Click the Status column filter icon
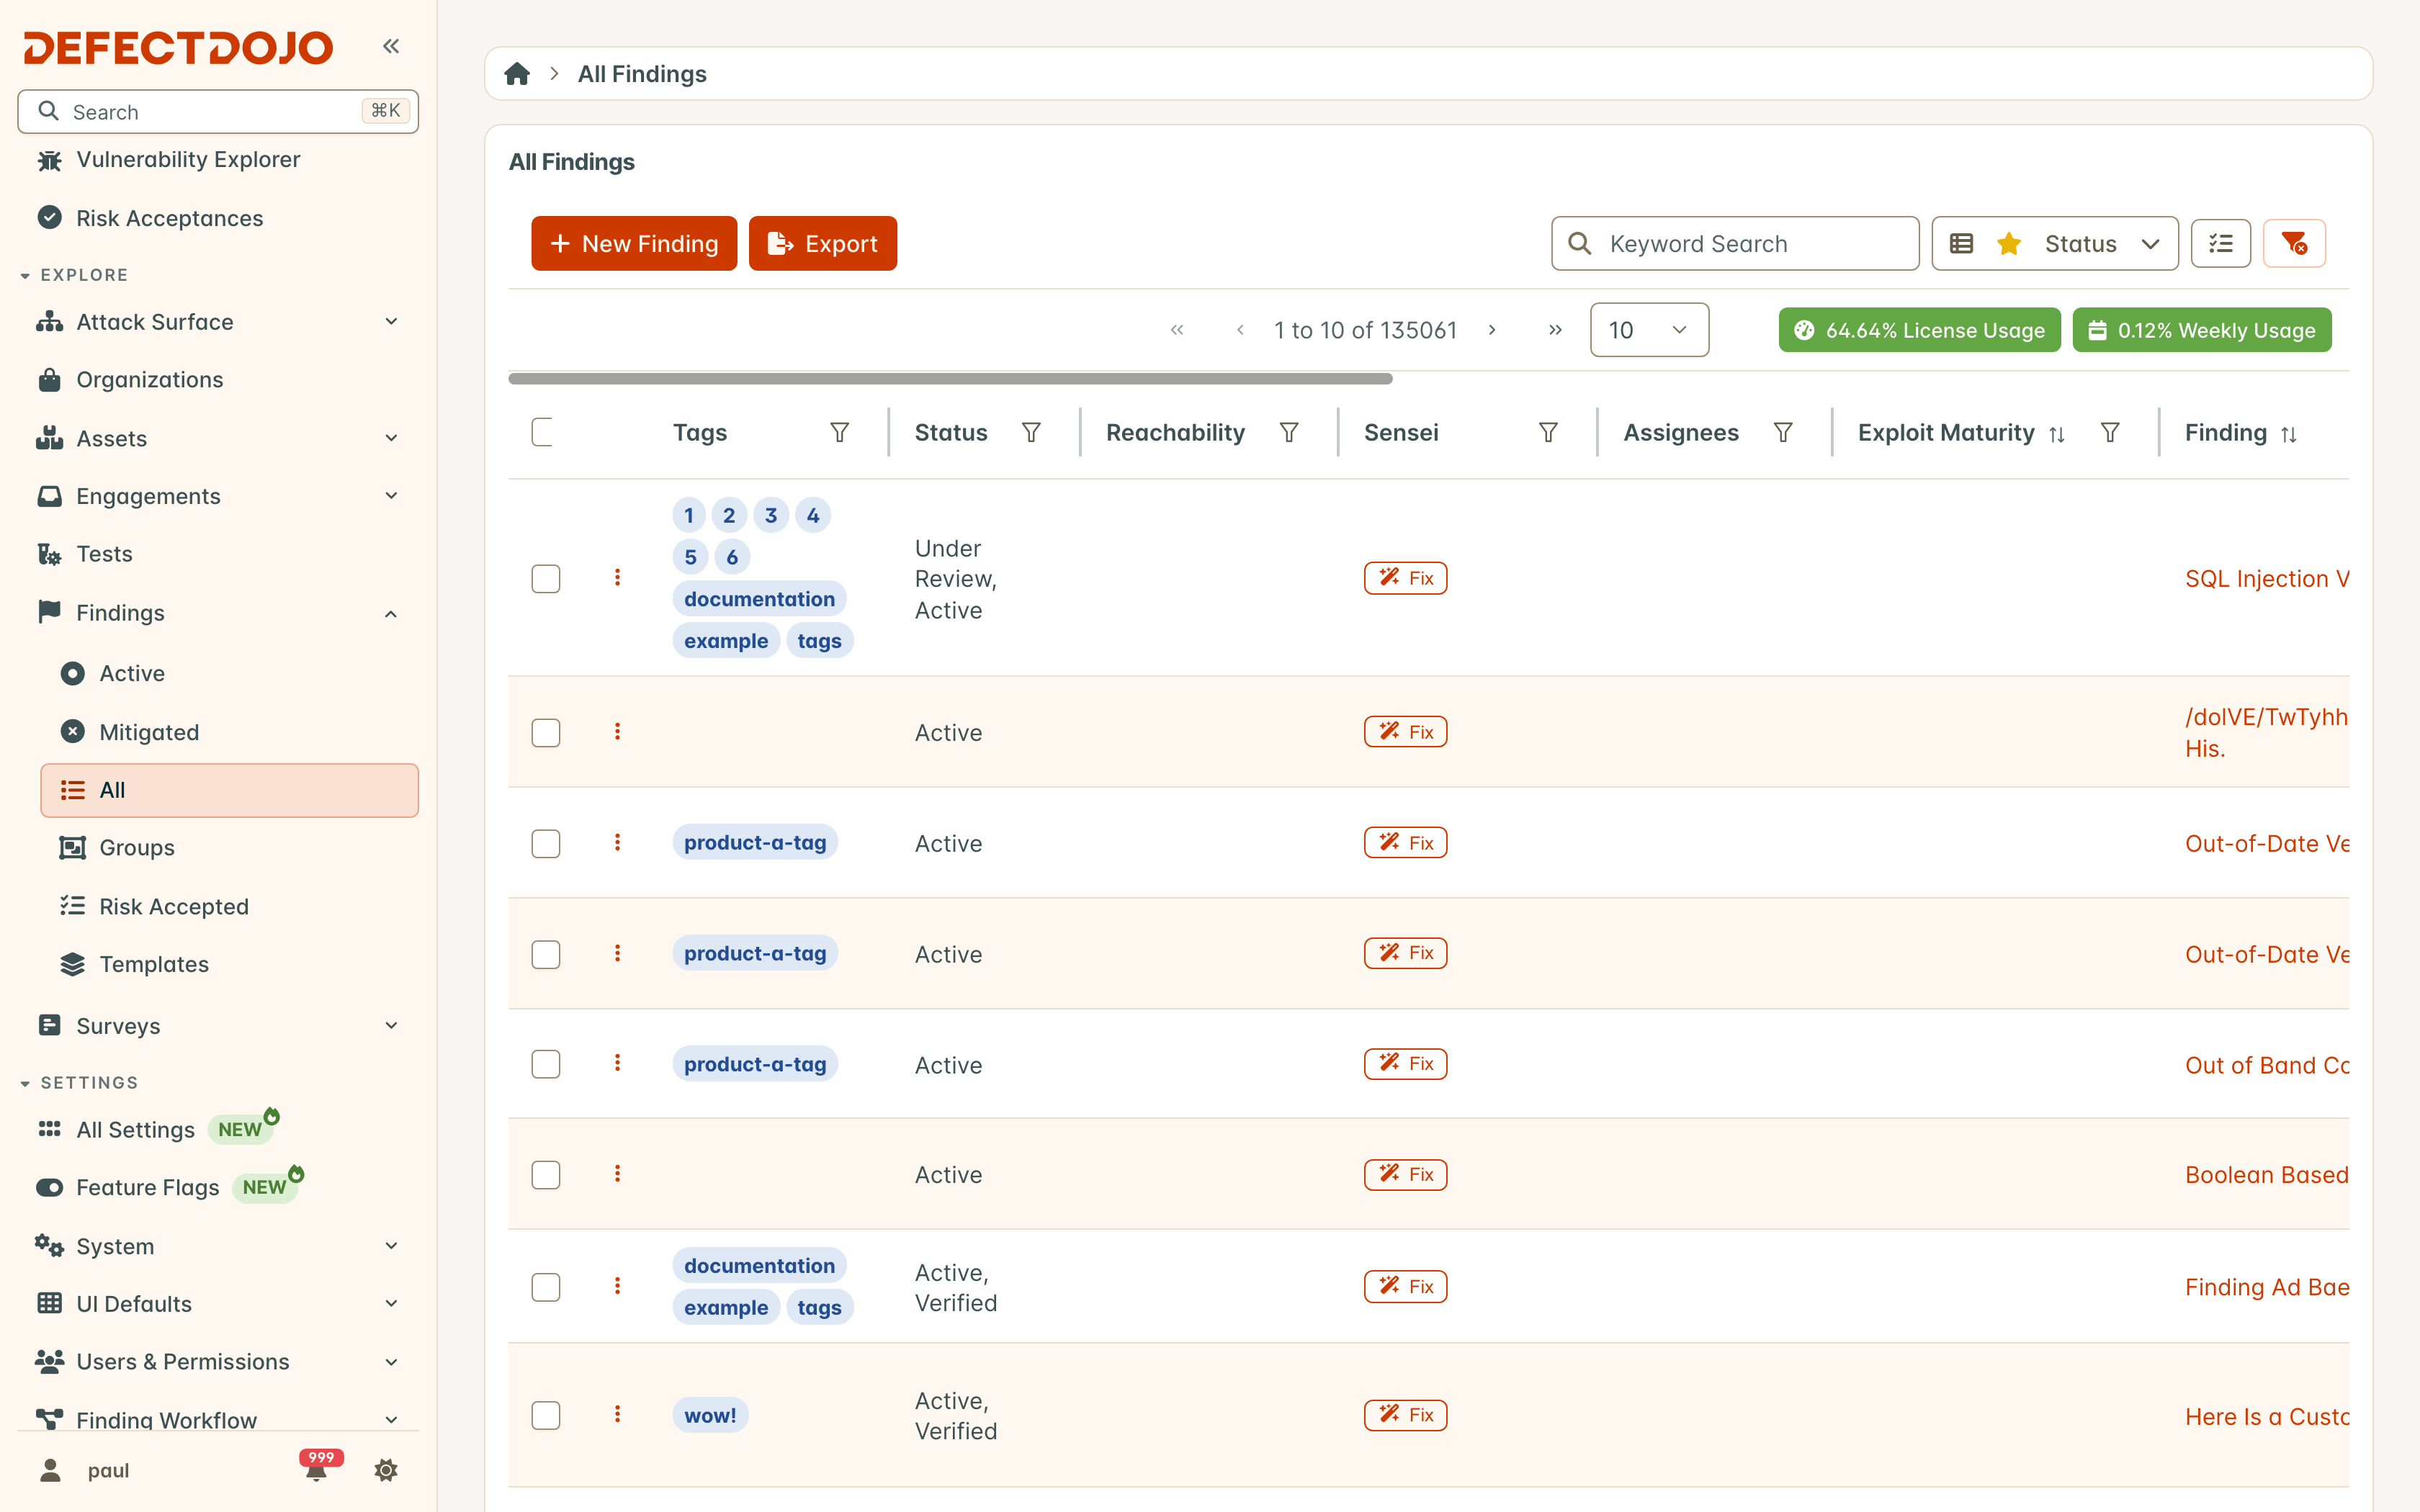Image resolution: width=2420 pixels, height=1512 pixels. click(x=1031, y=432)
